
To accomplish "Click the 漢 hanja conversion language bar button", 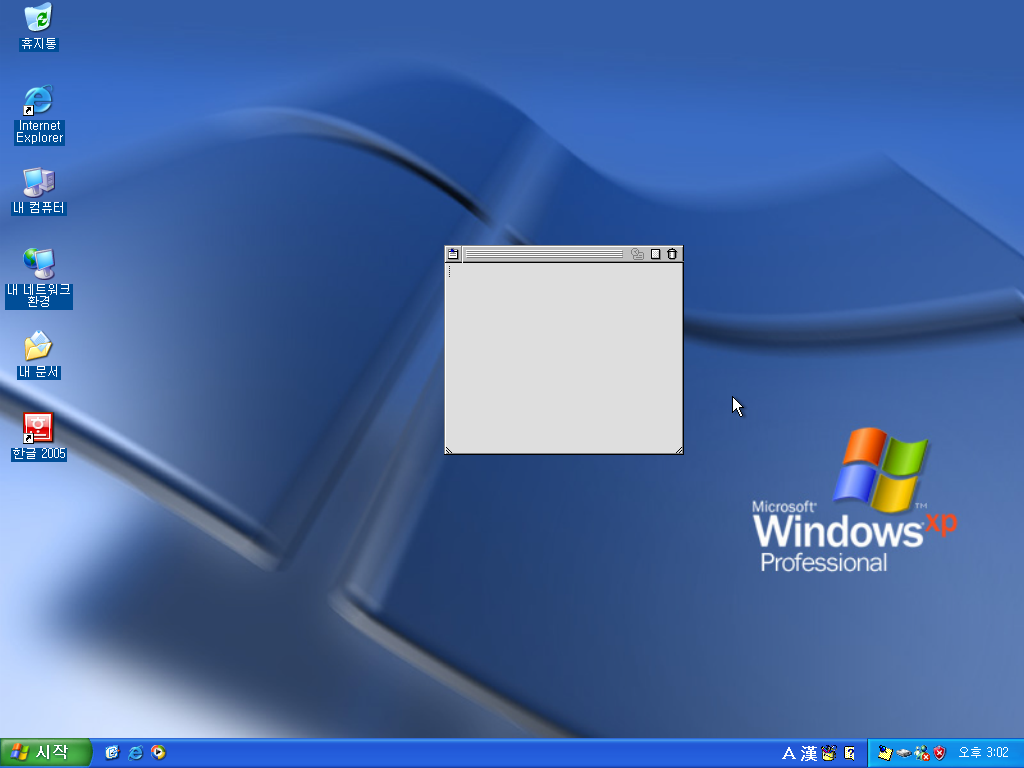I will click(809, 754).
